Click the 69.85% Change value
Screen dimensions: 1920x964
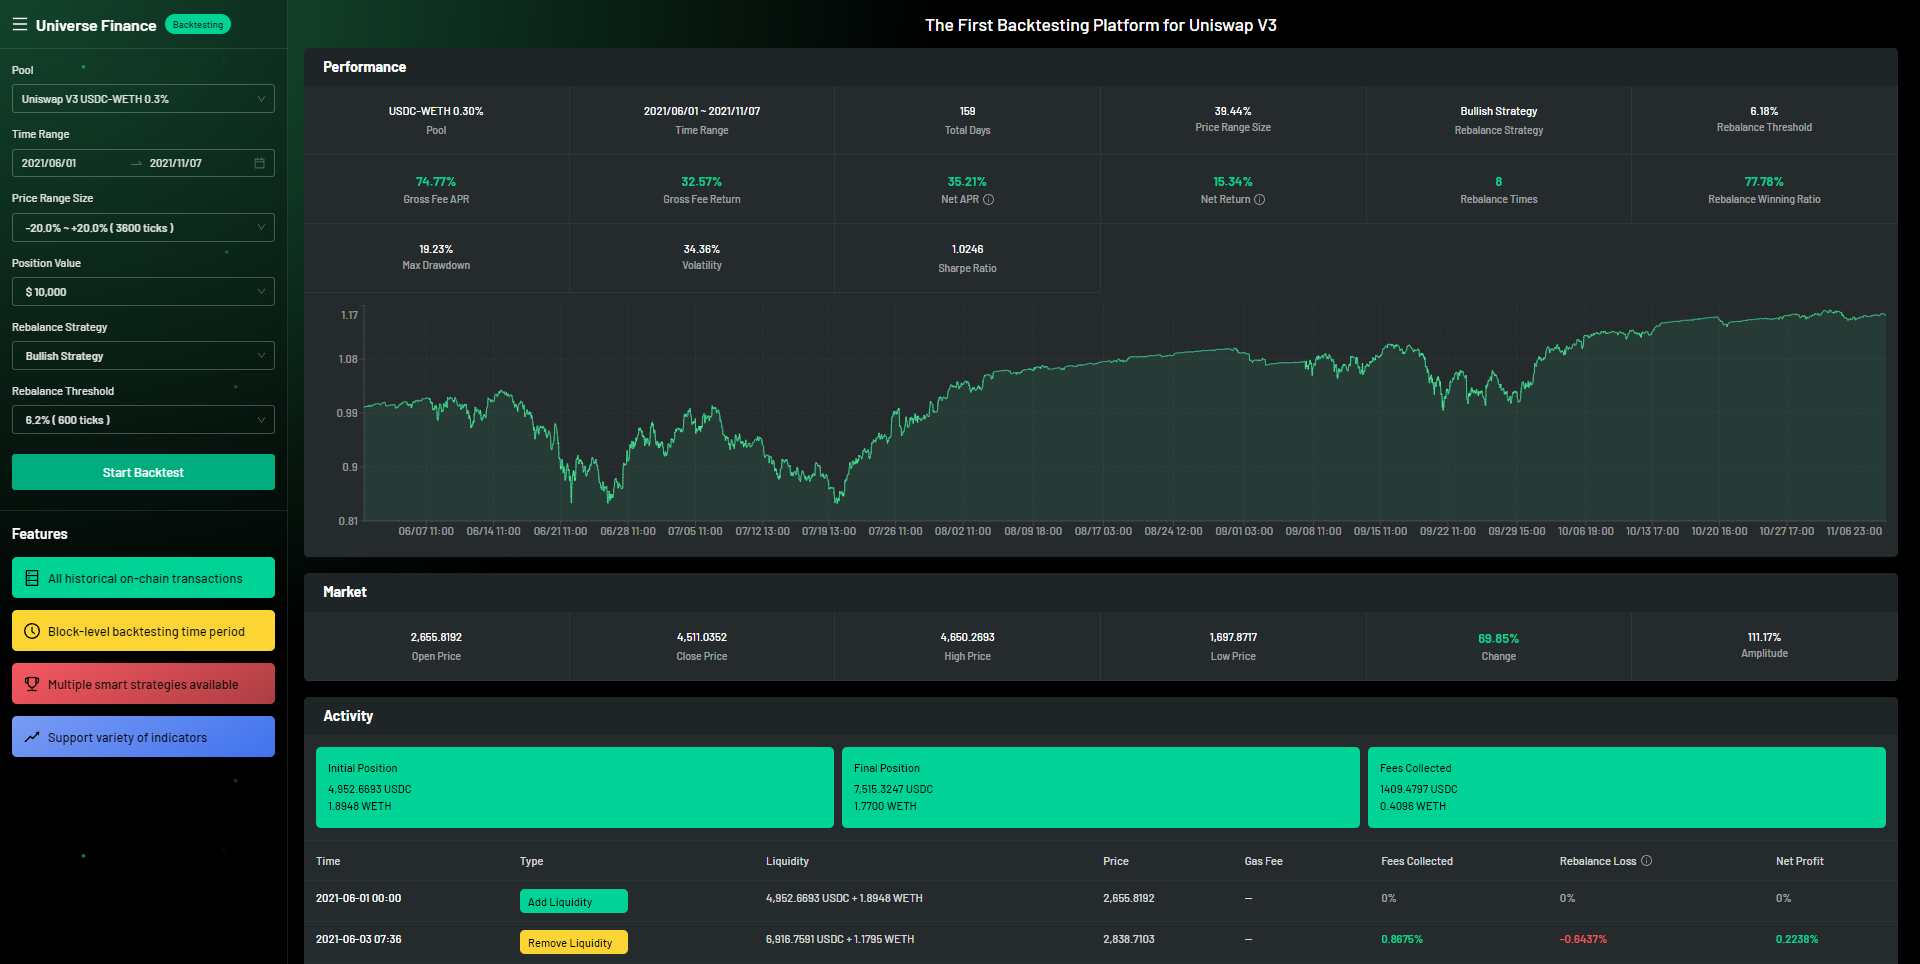pos(1498,639)
